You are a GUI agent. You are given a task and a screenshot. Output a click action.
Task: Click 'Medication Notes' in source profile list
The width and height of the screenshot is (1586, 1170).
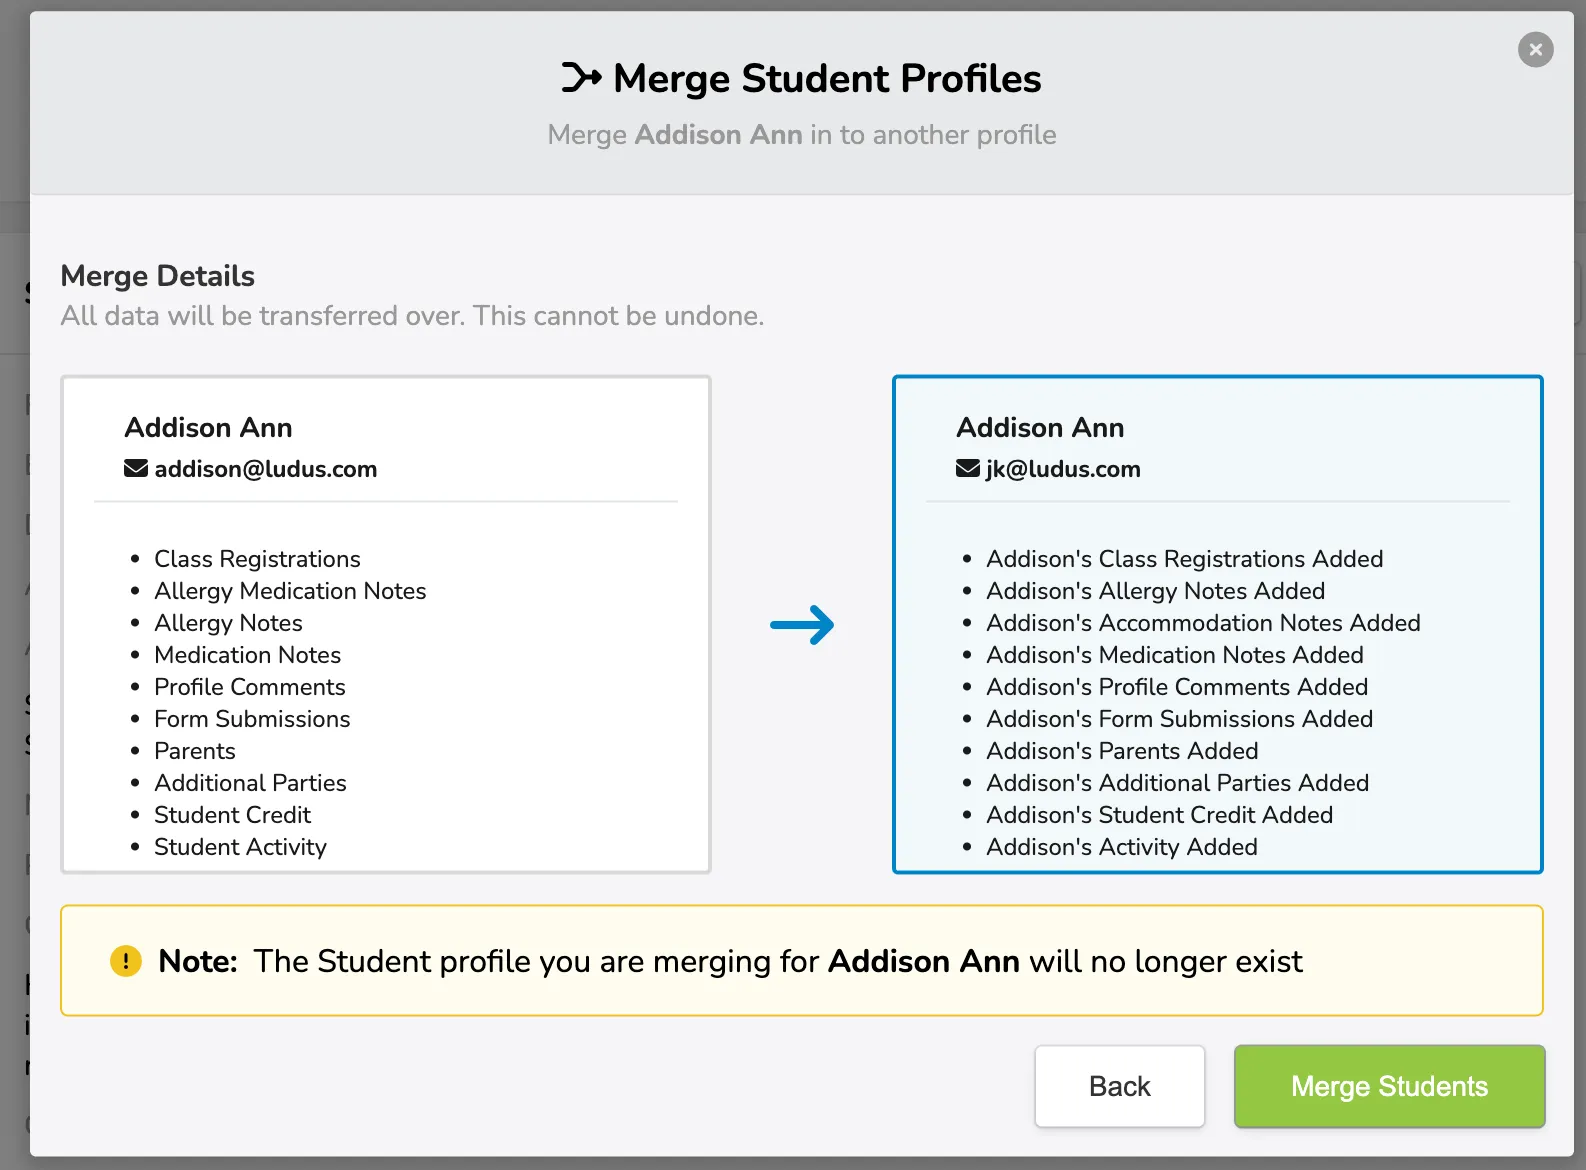247,655
